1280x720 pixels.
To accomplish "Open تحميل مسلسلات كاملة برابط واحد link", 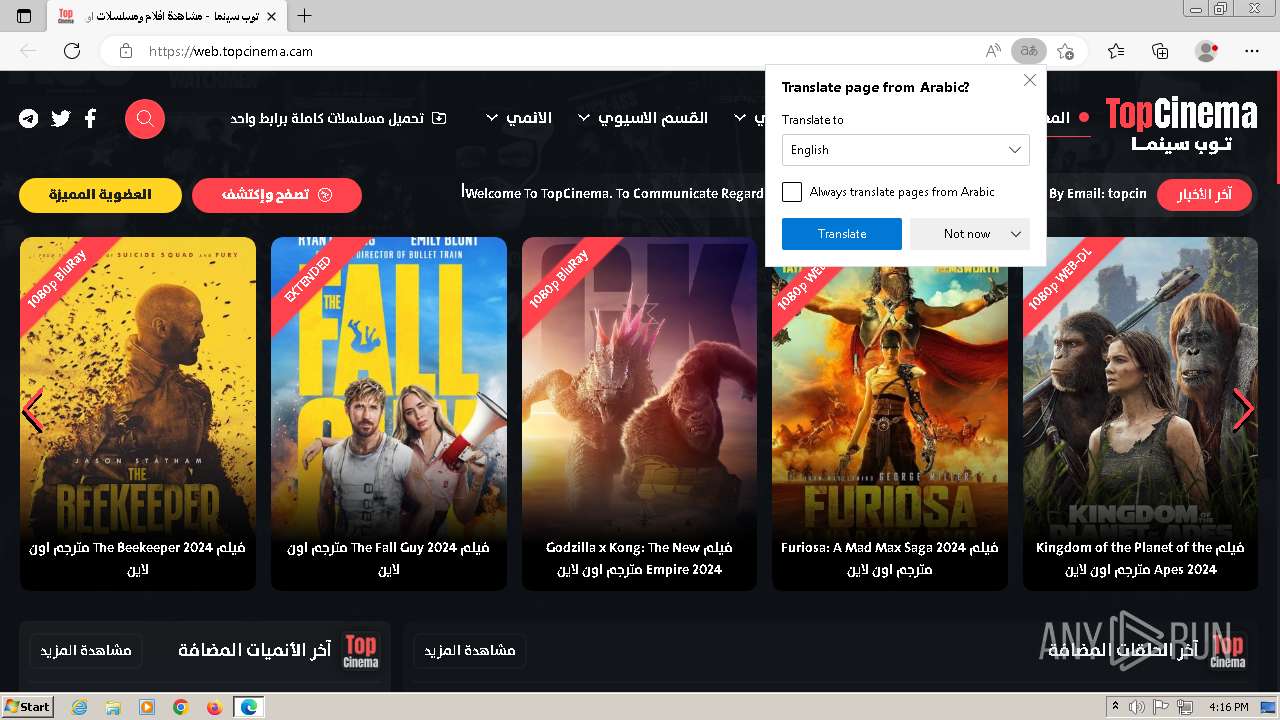I will [x=338, y=118].
